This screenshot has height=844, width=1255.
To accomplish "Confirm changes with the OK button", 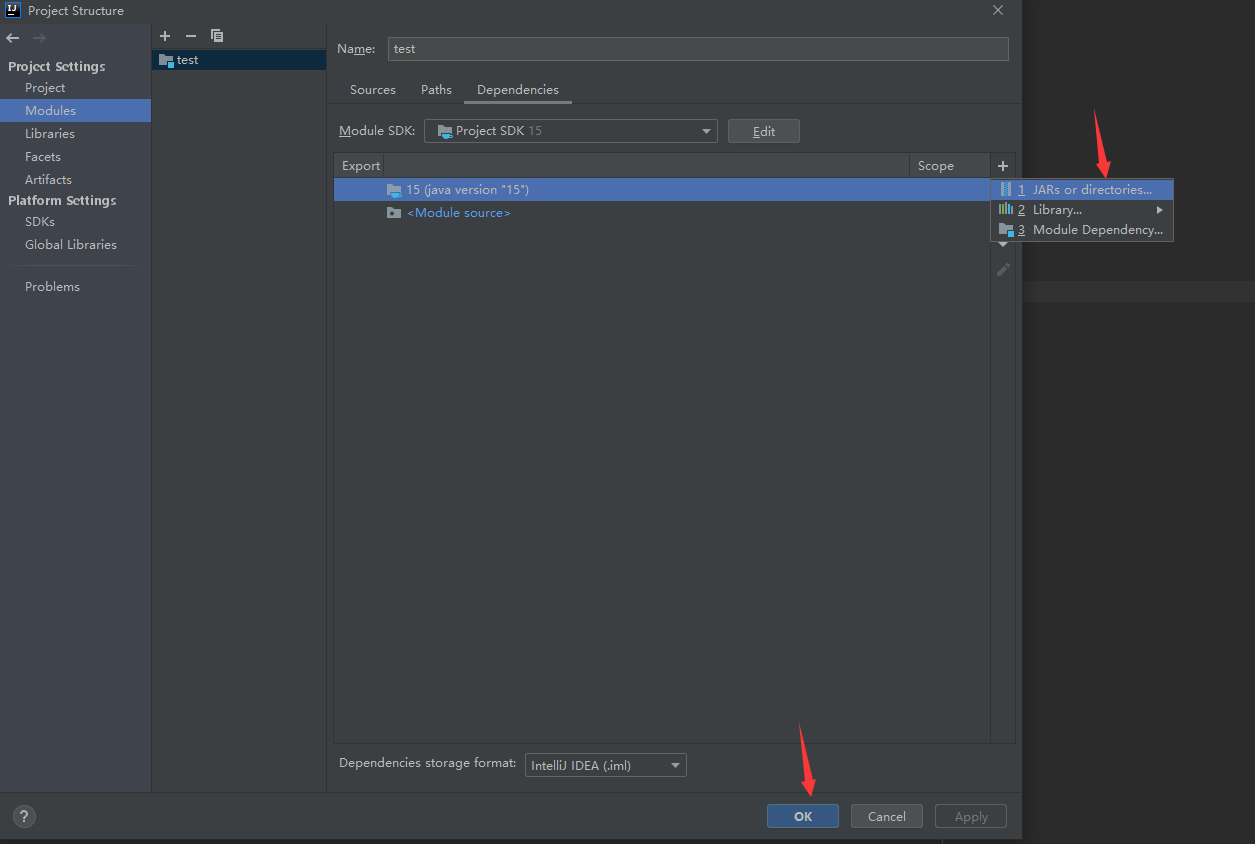I will point(802,816).
